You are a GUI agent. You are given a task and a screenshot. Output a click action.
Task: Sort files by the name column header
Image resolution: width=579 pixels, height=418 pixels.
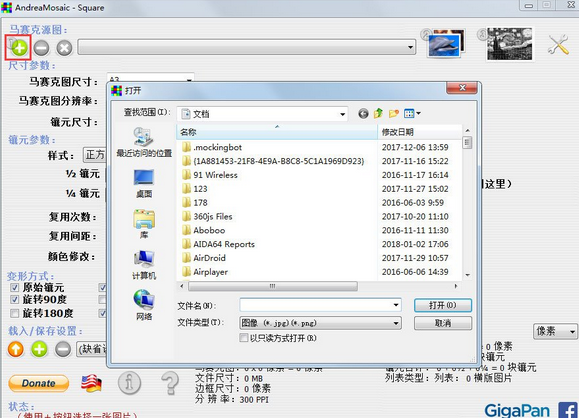[277, 132]
